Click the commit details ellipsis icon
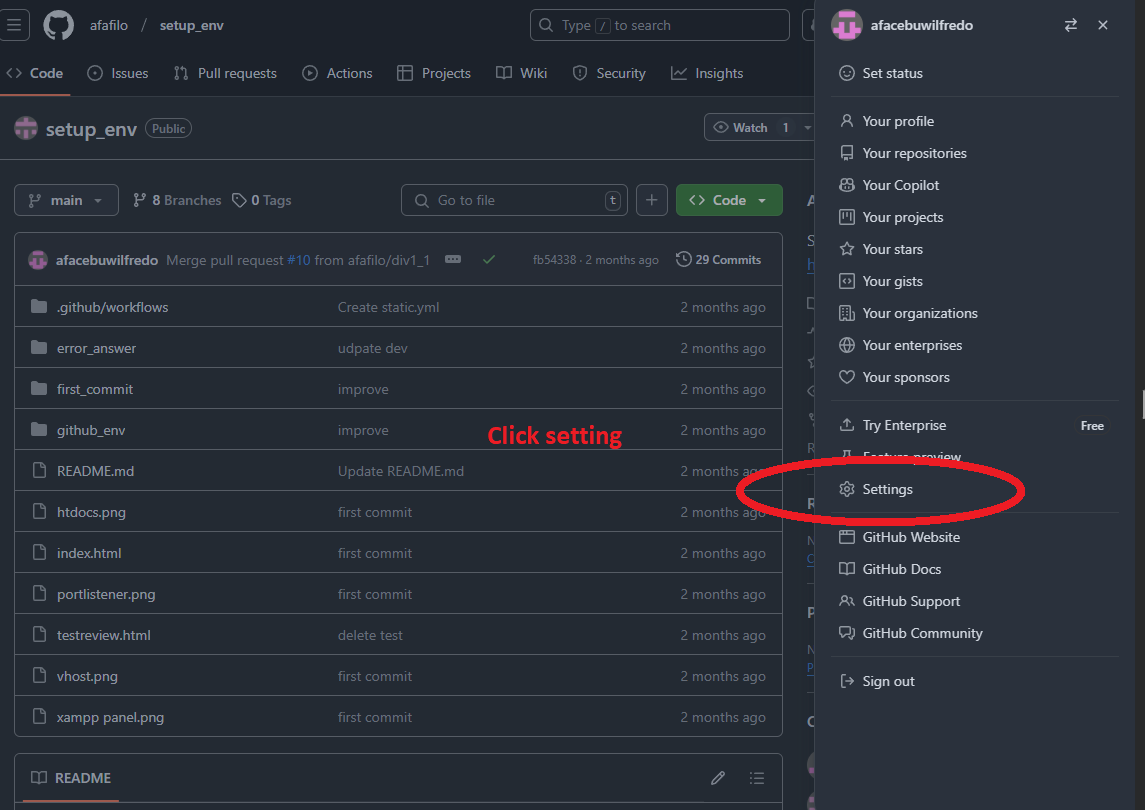The image size is (1145, 810). tap(453, 259)
